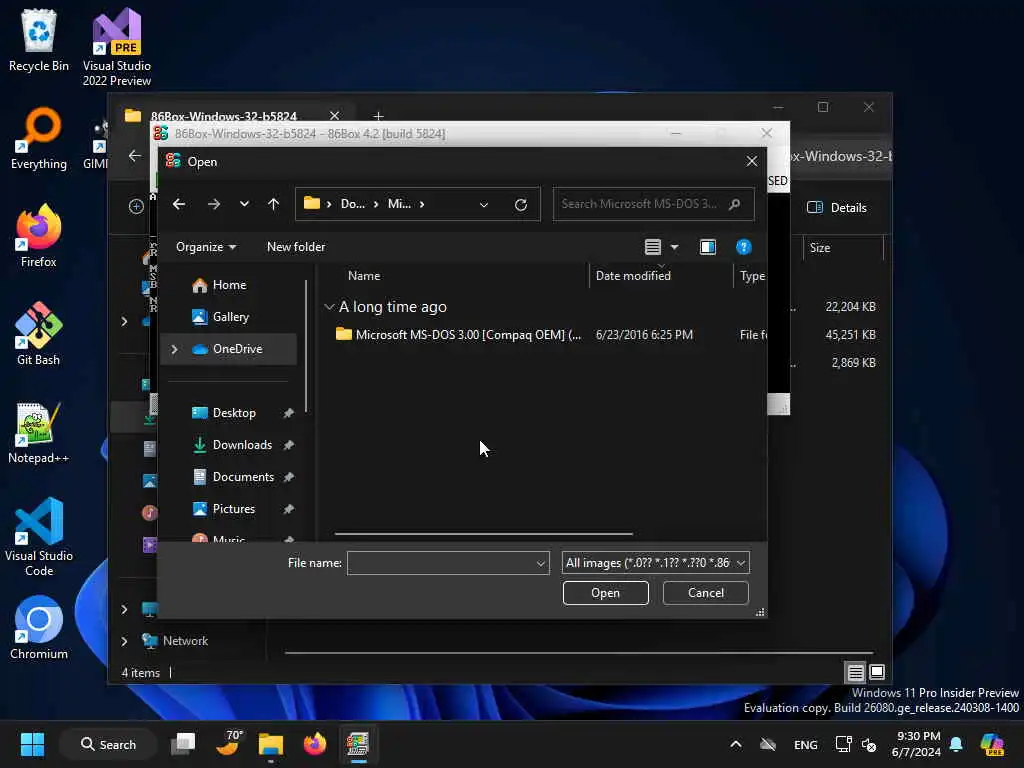Sort files by the Type column
Viewport: 1024px width, 768px height.
(750, 276)
